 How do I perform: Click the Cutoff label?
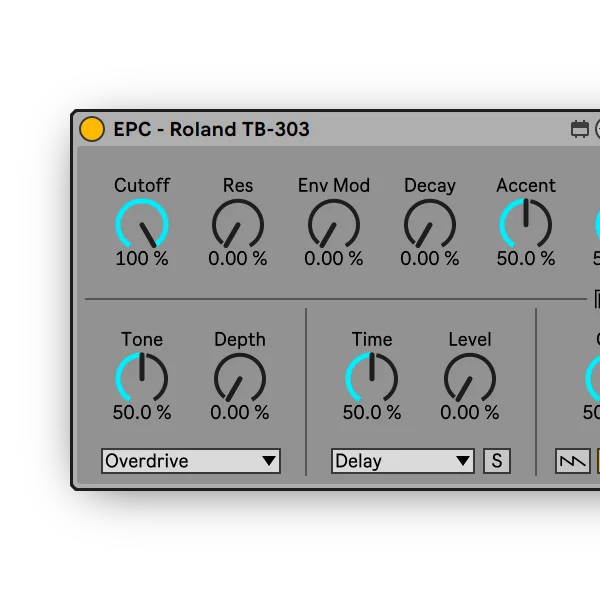click(x=142, y=186)
